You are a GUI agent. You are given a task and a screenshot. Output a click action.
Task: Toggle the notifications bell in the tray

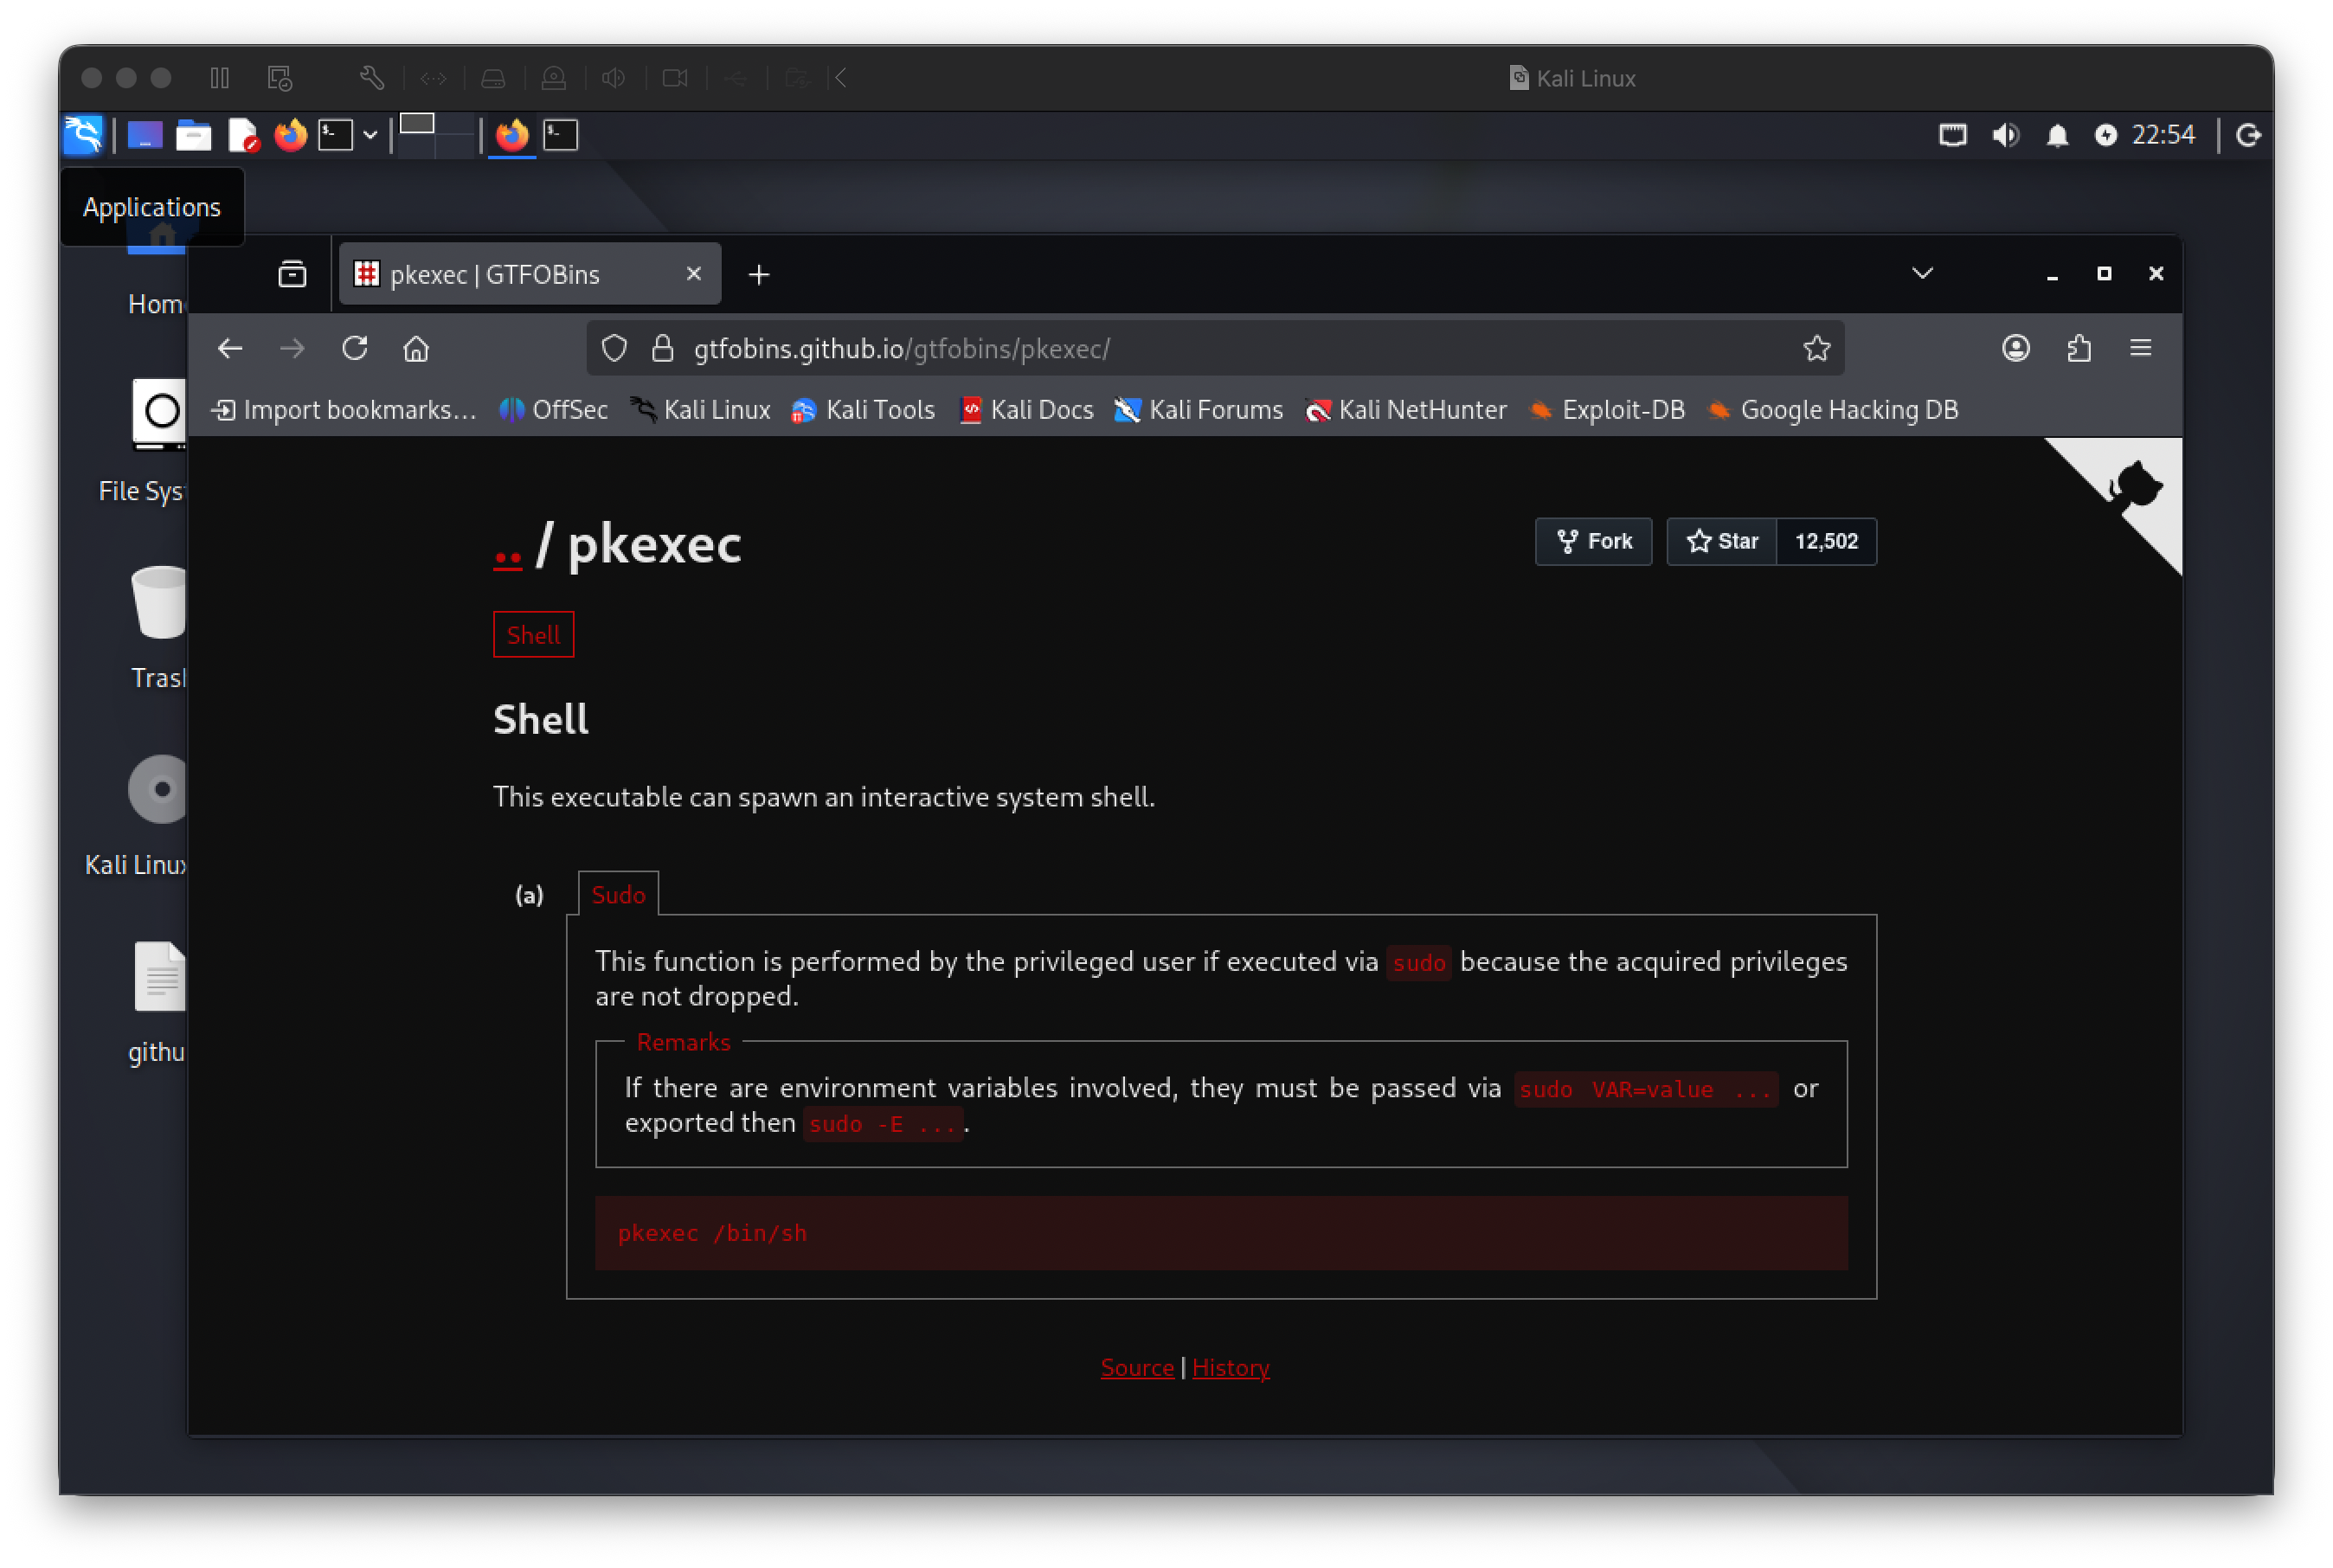tap(2057, 135)
